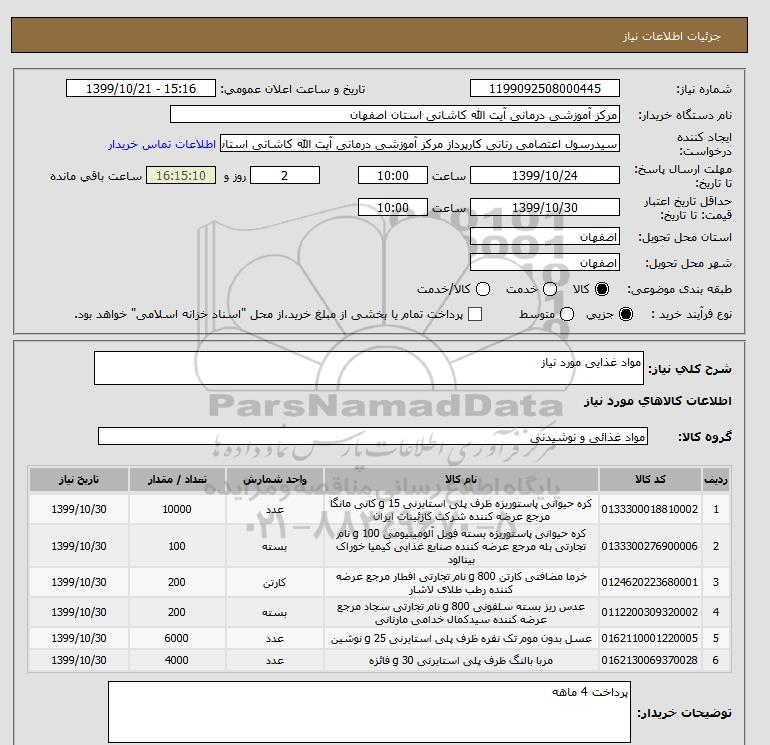Screen dimensions: 770x745
Task: Select the متوسط purchase type radio
Action: [x=567, y=314]
